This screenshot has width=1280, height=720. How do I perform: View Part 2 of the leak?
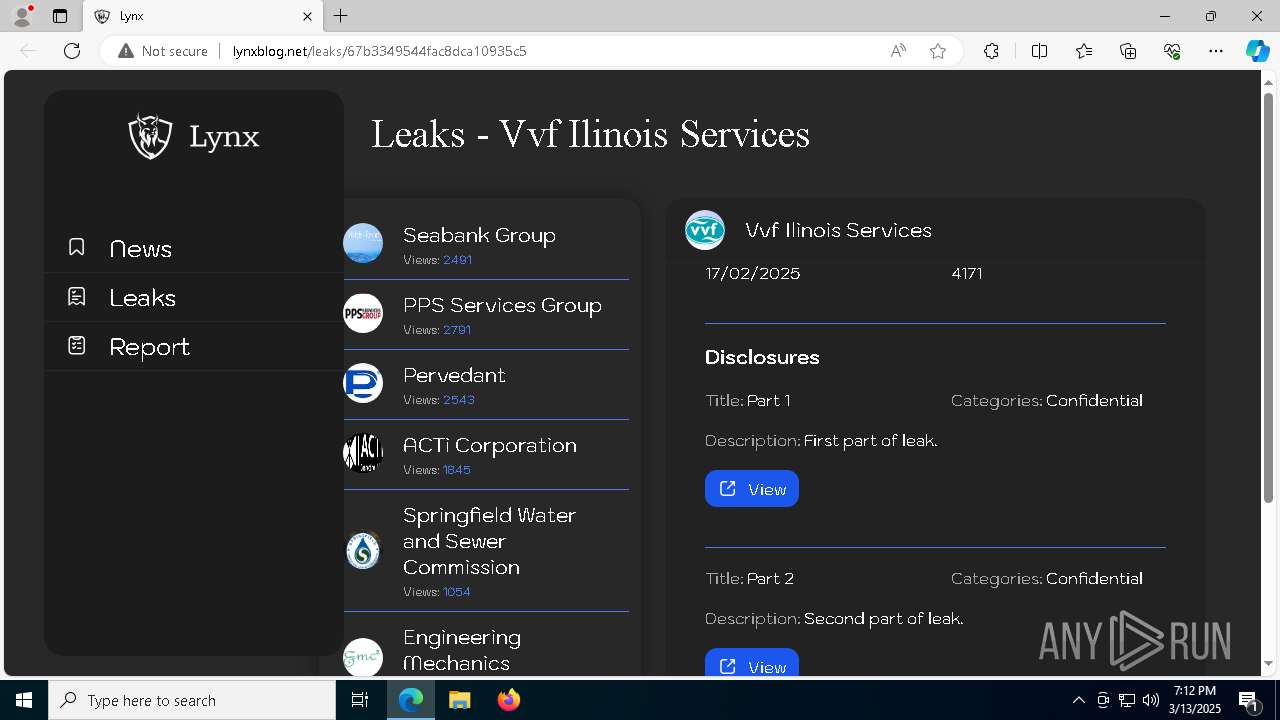752,663
